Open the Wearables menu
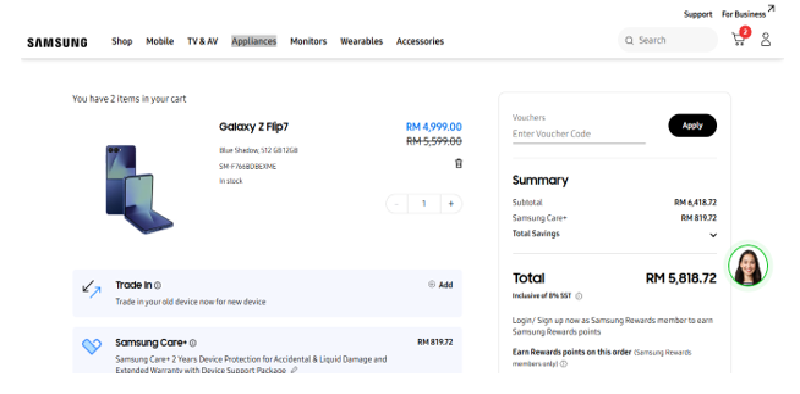Screen dimensions: 800x394 tap(361, 41)
